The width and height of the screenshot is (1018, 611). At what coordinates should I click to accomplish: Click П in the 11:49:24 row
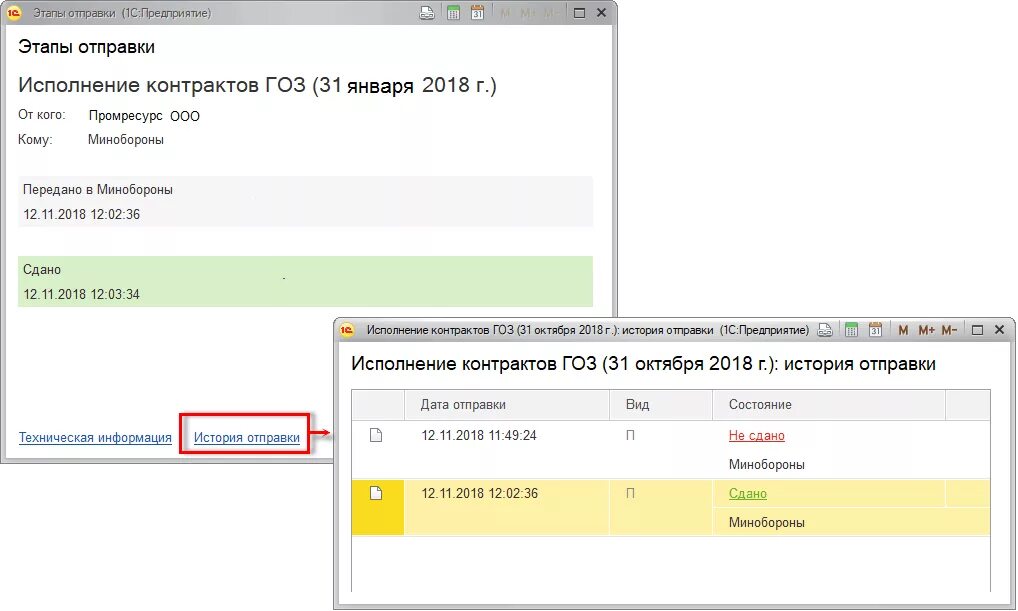click(x=630, y=436)
